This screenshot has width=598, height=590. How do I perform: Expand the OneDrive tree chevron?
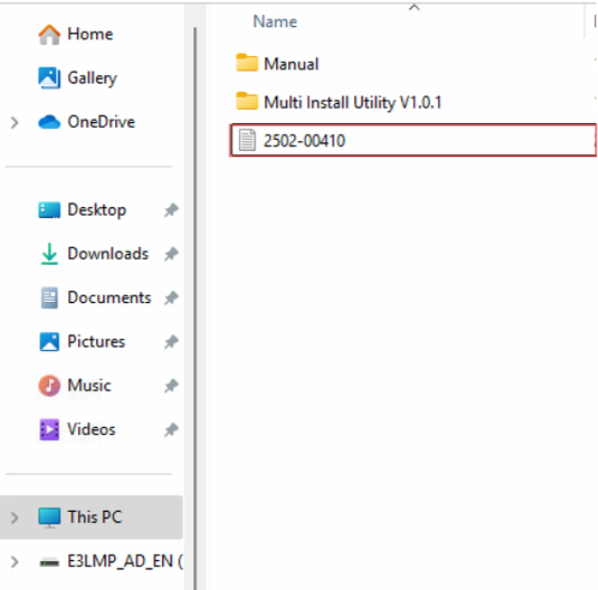pyautogui.click(x=14, y=122)
